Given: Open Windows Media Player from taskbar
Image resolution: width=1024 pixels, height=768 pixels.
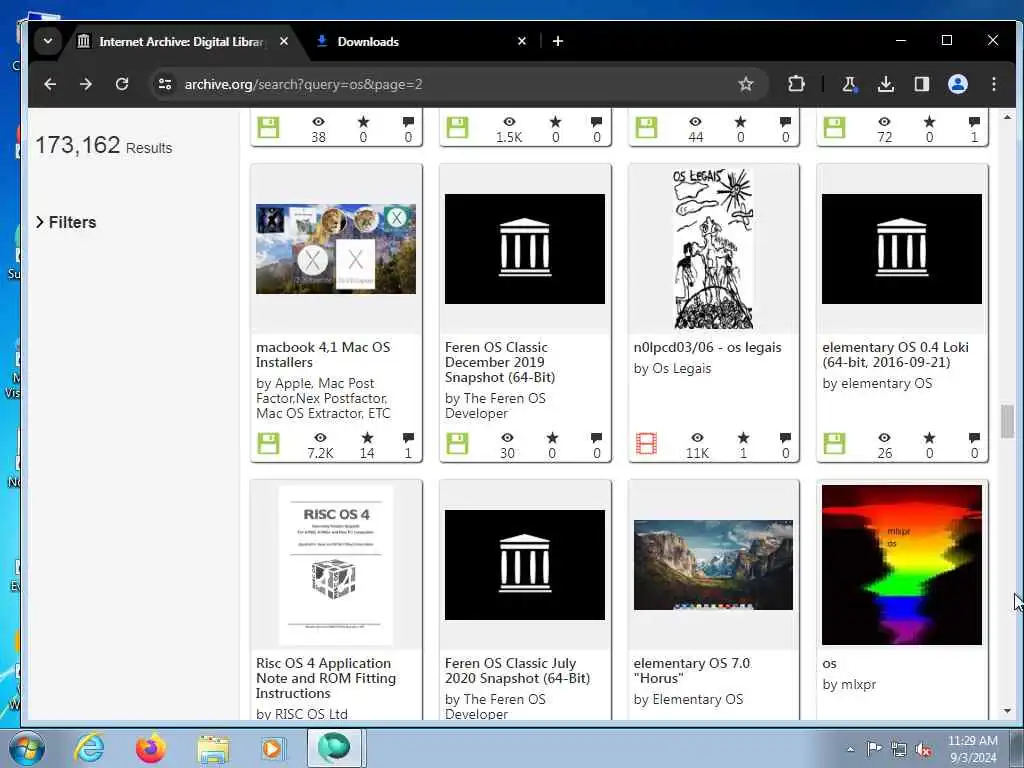Looking at the screenshot, I should 272,748.
